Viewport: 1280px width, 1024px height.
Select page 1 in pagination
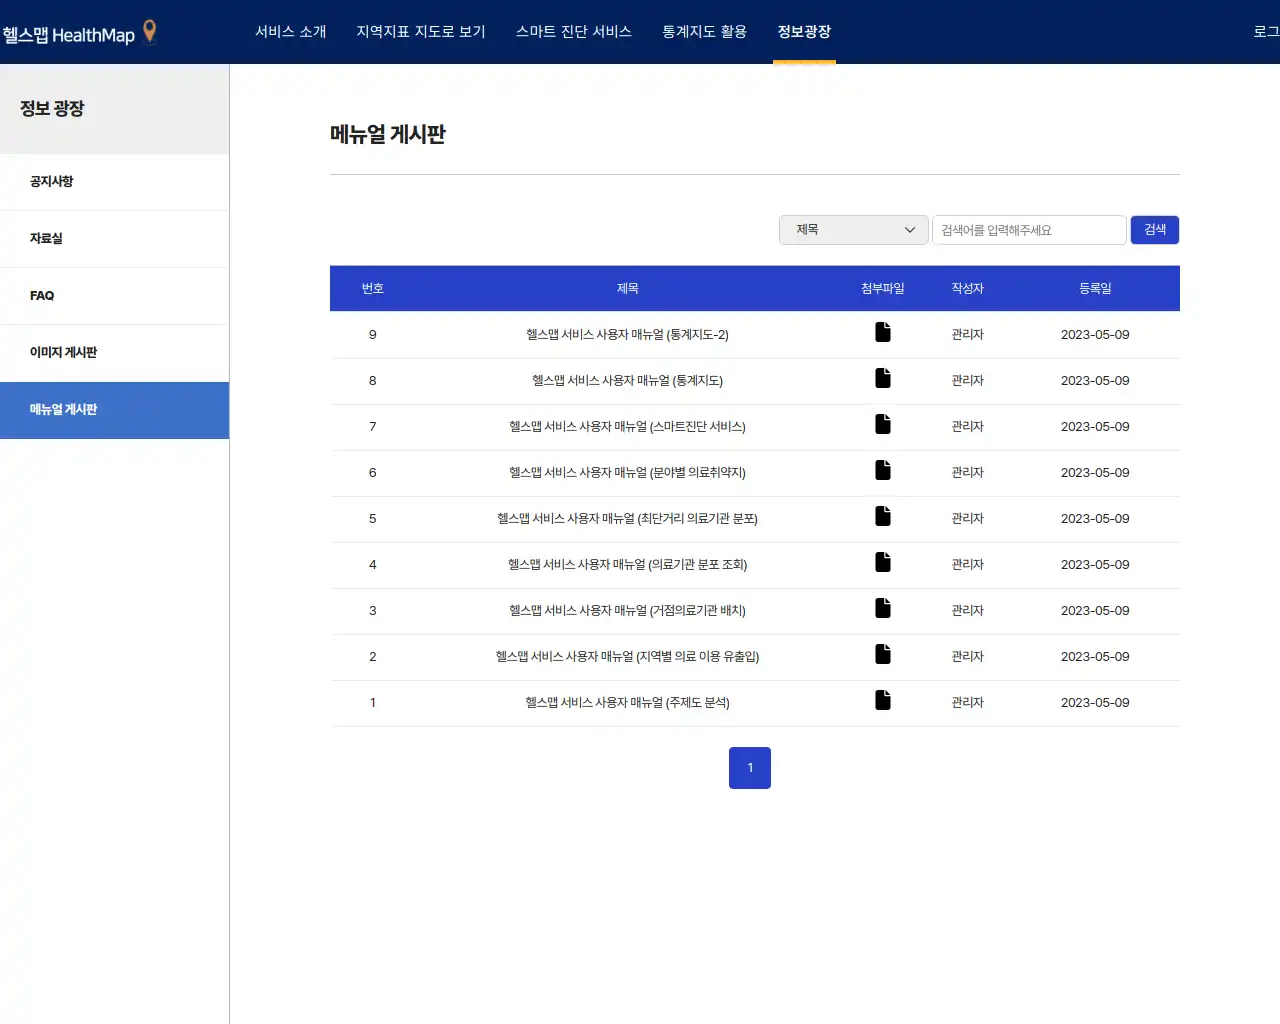click(x=750, y=767)
